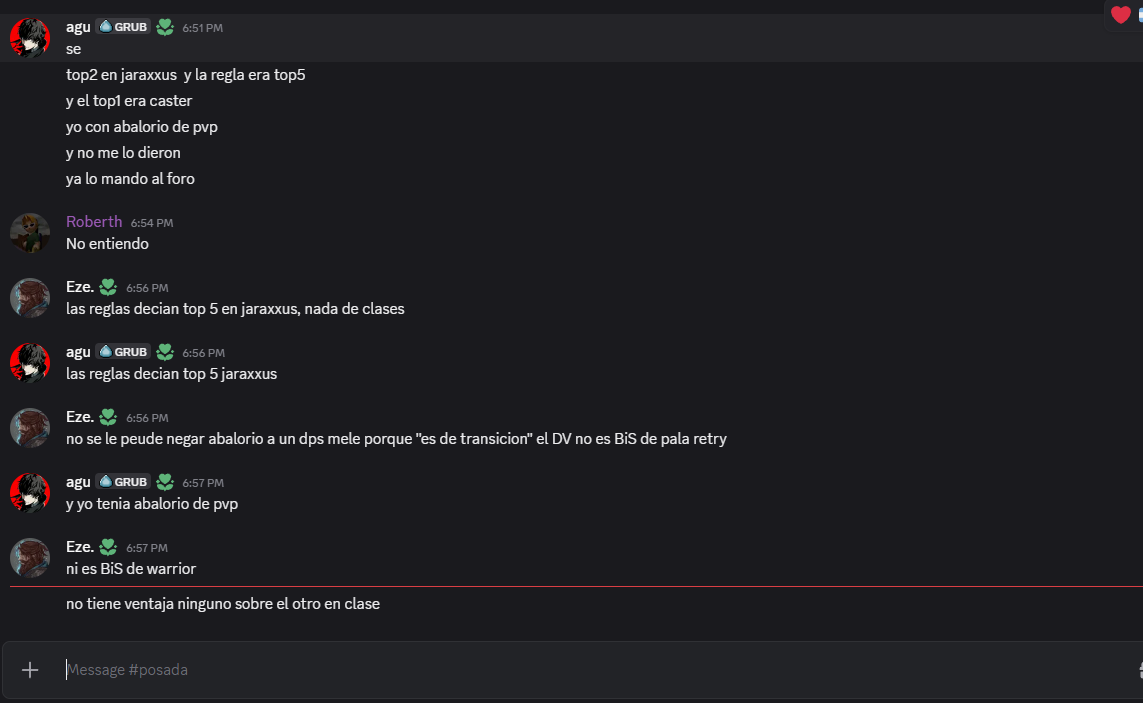Click green role icon next to agu at 6:57 PM
This screenshot has height=703, width=1143.
click(x=165, y=482)
